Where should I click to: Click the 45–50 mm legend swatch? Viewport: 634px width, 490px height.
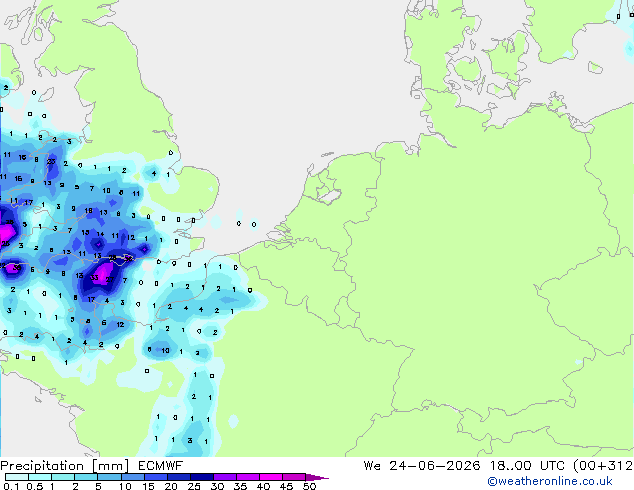pos(294,477)
